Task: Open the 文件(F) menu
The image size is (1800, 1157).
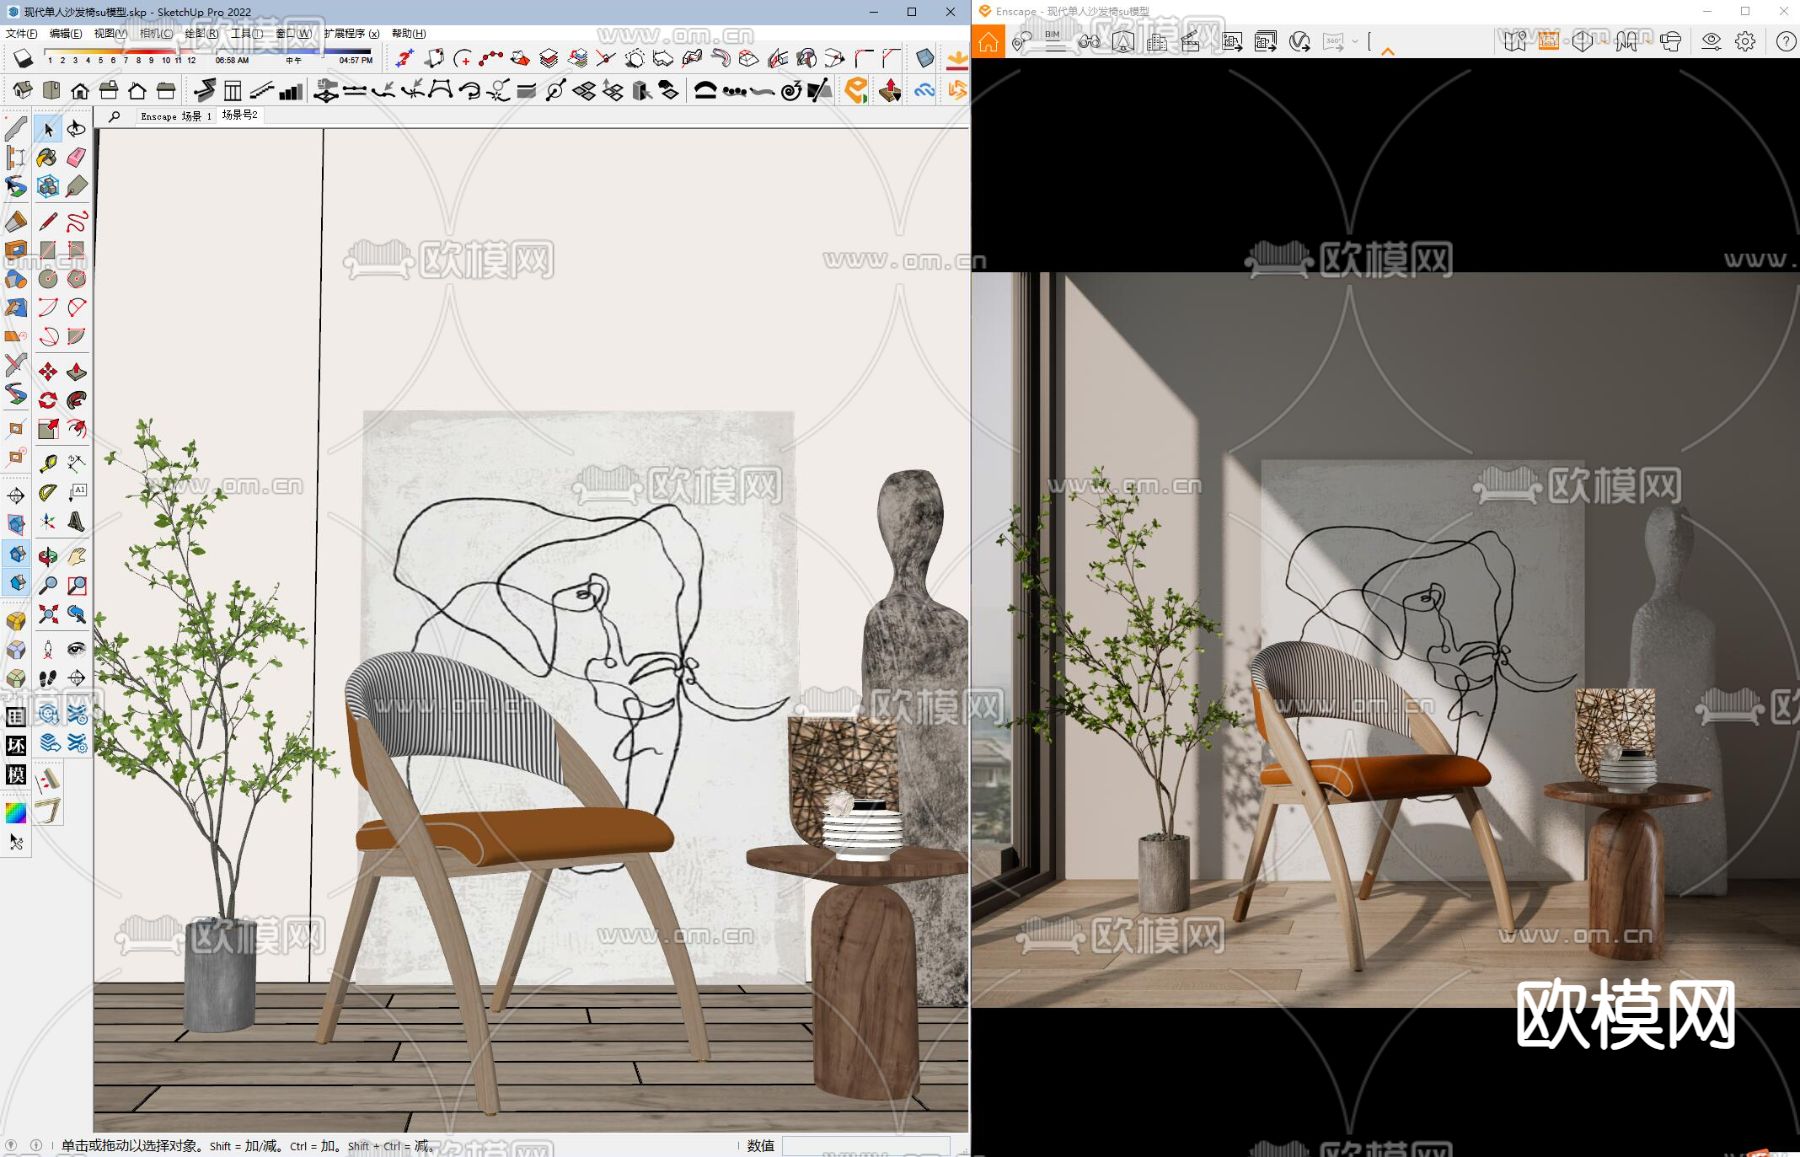Action: [x=21, y=33]
